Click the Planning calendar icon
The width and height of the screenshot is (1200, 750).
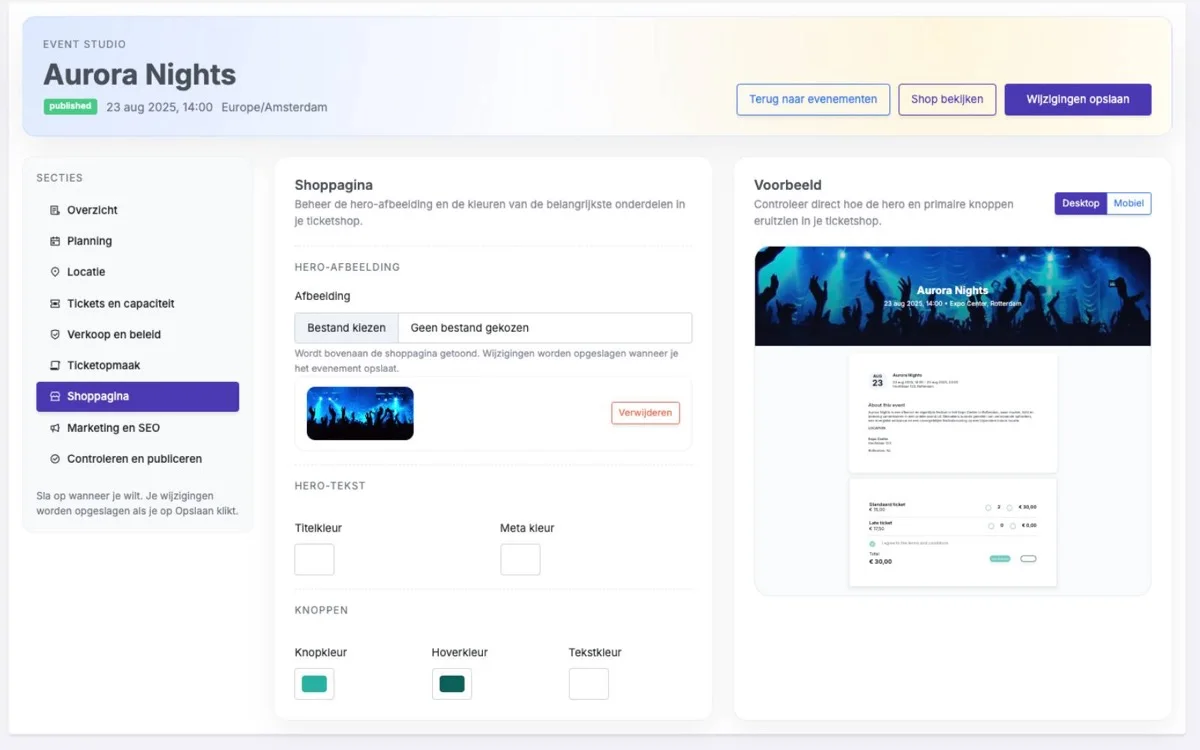click(x=55, y=241)
